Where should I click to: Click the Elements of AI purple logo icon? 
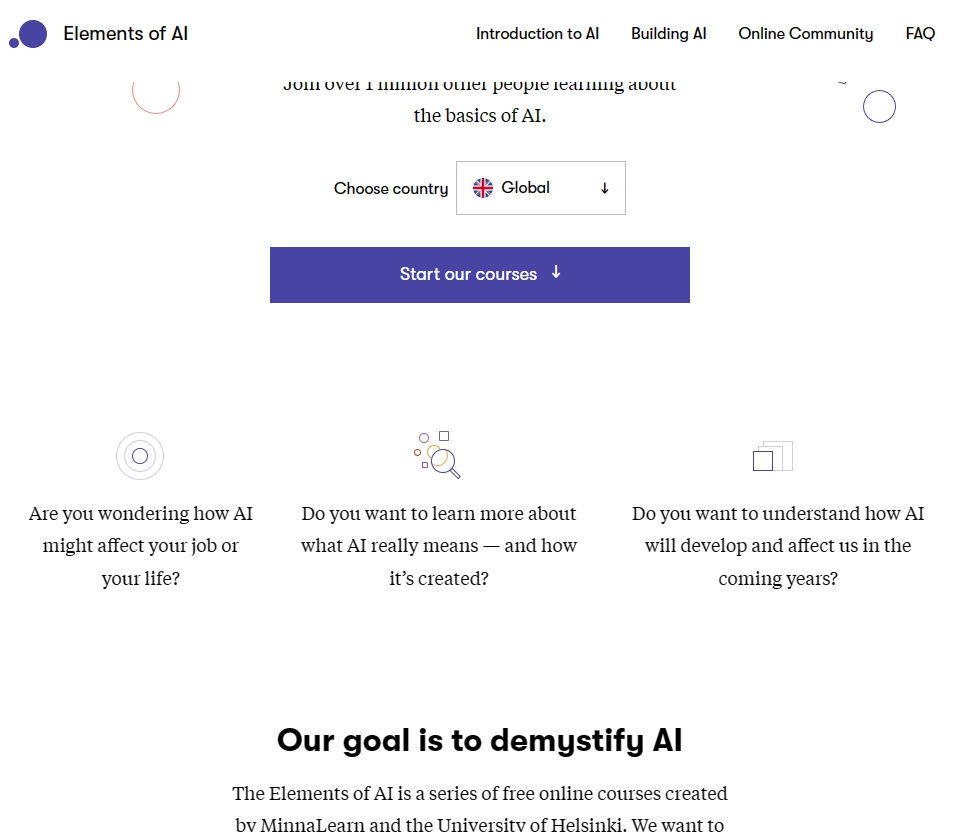(29, 34)
